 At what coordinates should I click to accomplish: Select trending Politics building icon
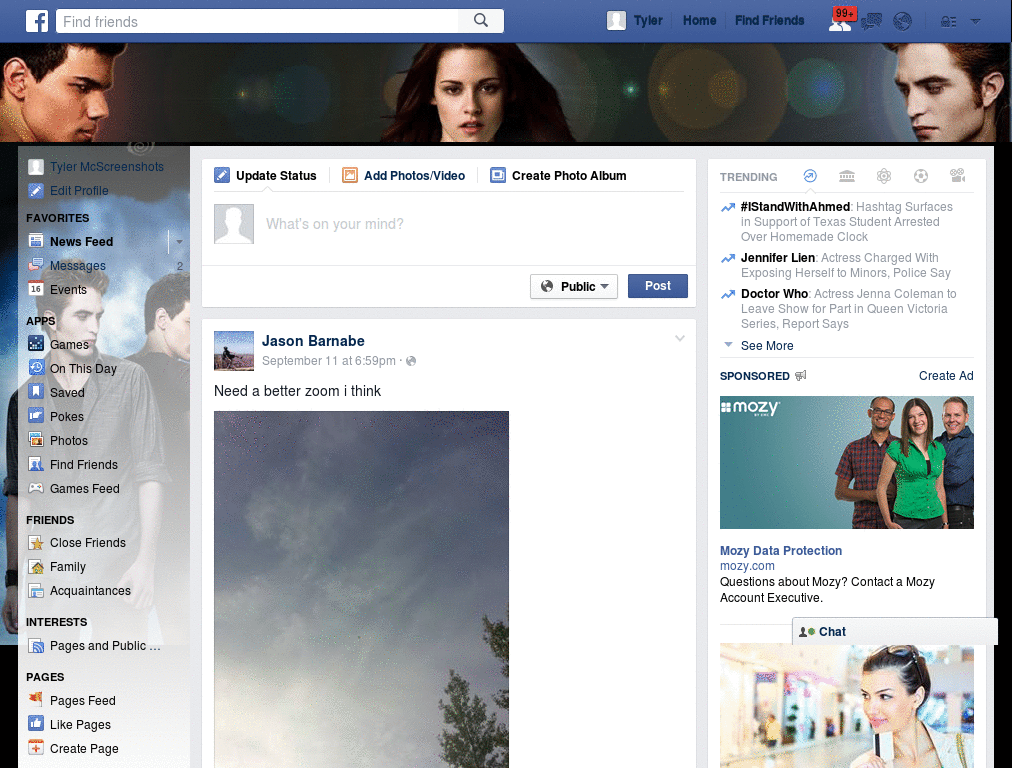[x=846, y=176]
